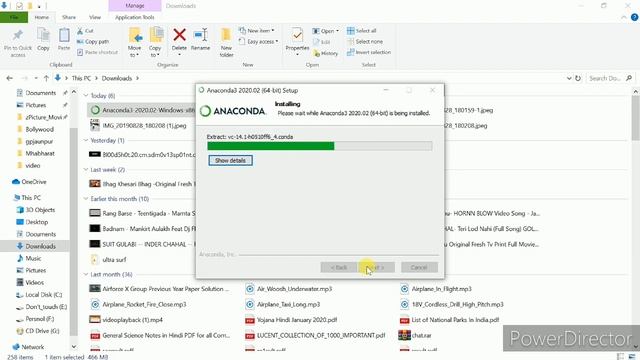Viewport: 640px width, 360px height.
Task: Select Airplane_In_Flight.mp3 file
Action: point(436,289)
